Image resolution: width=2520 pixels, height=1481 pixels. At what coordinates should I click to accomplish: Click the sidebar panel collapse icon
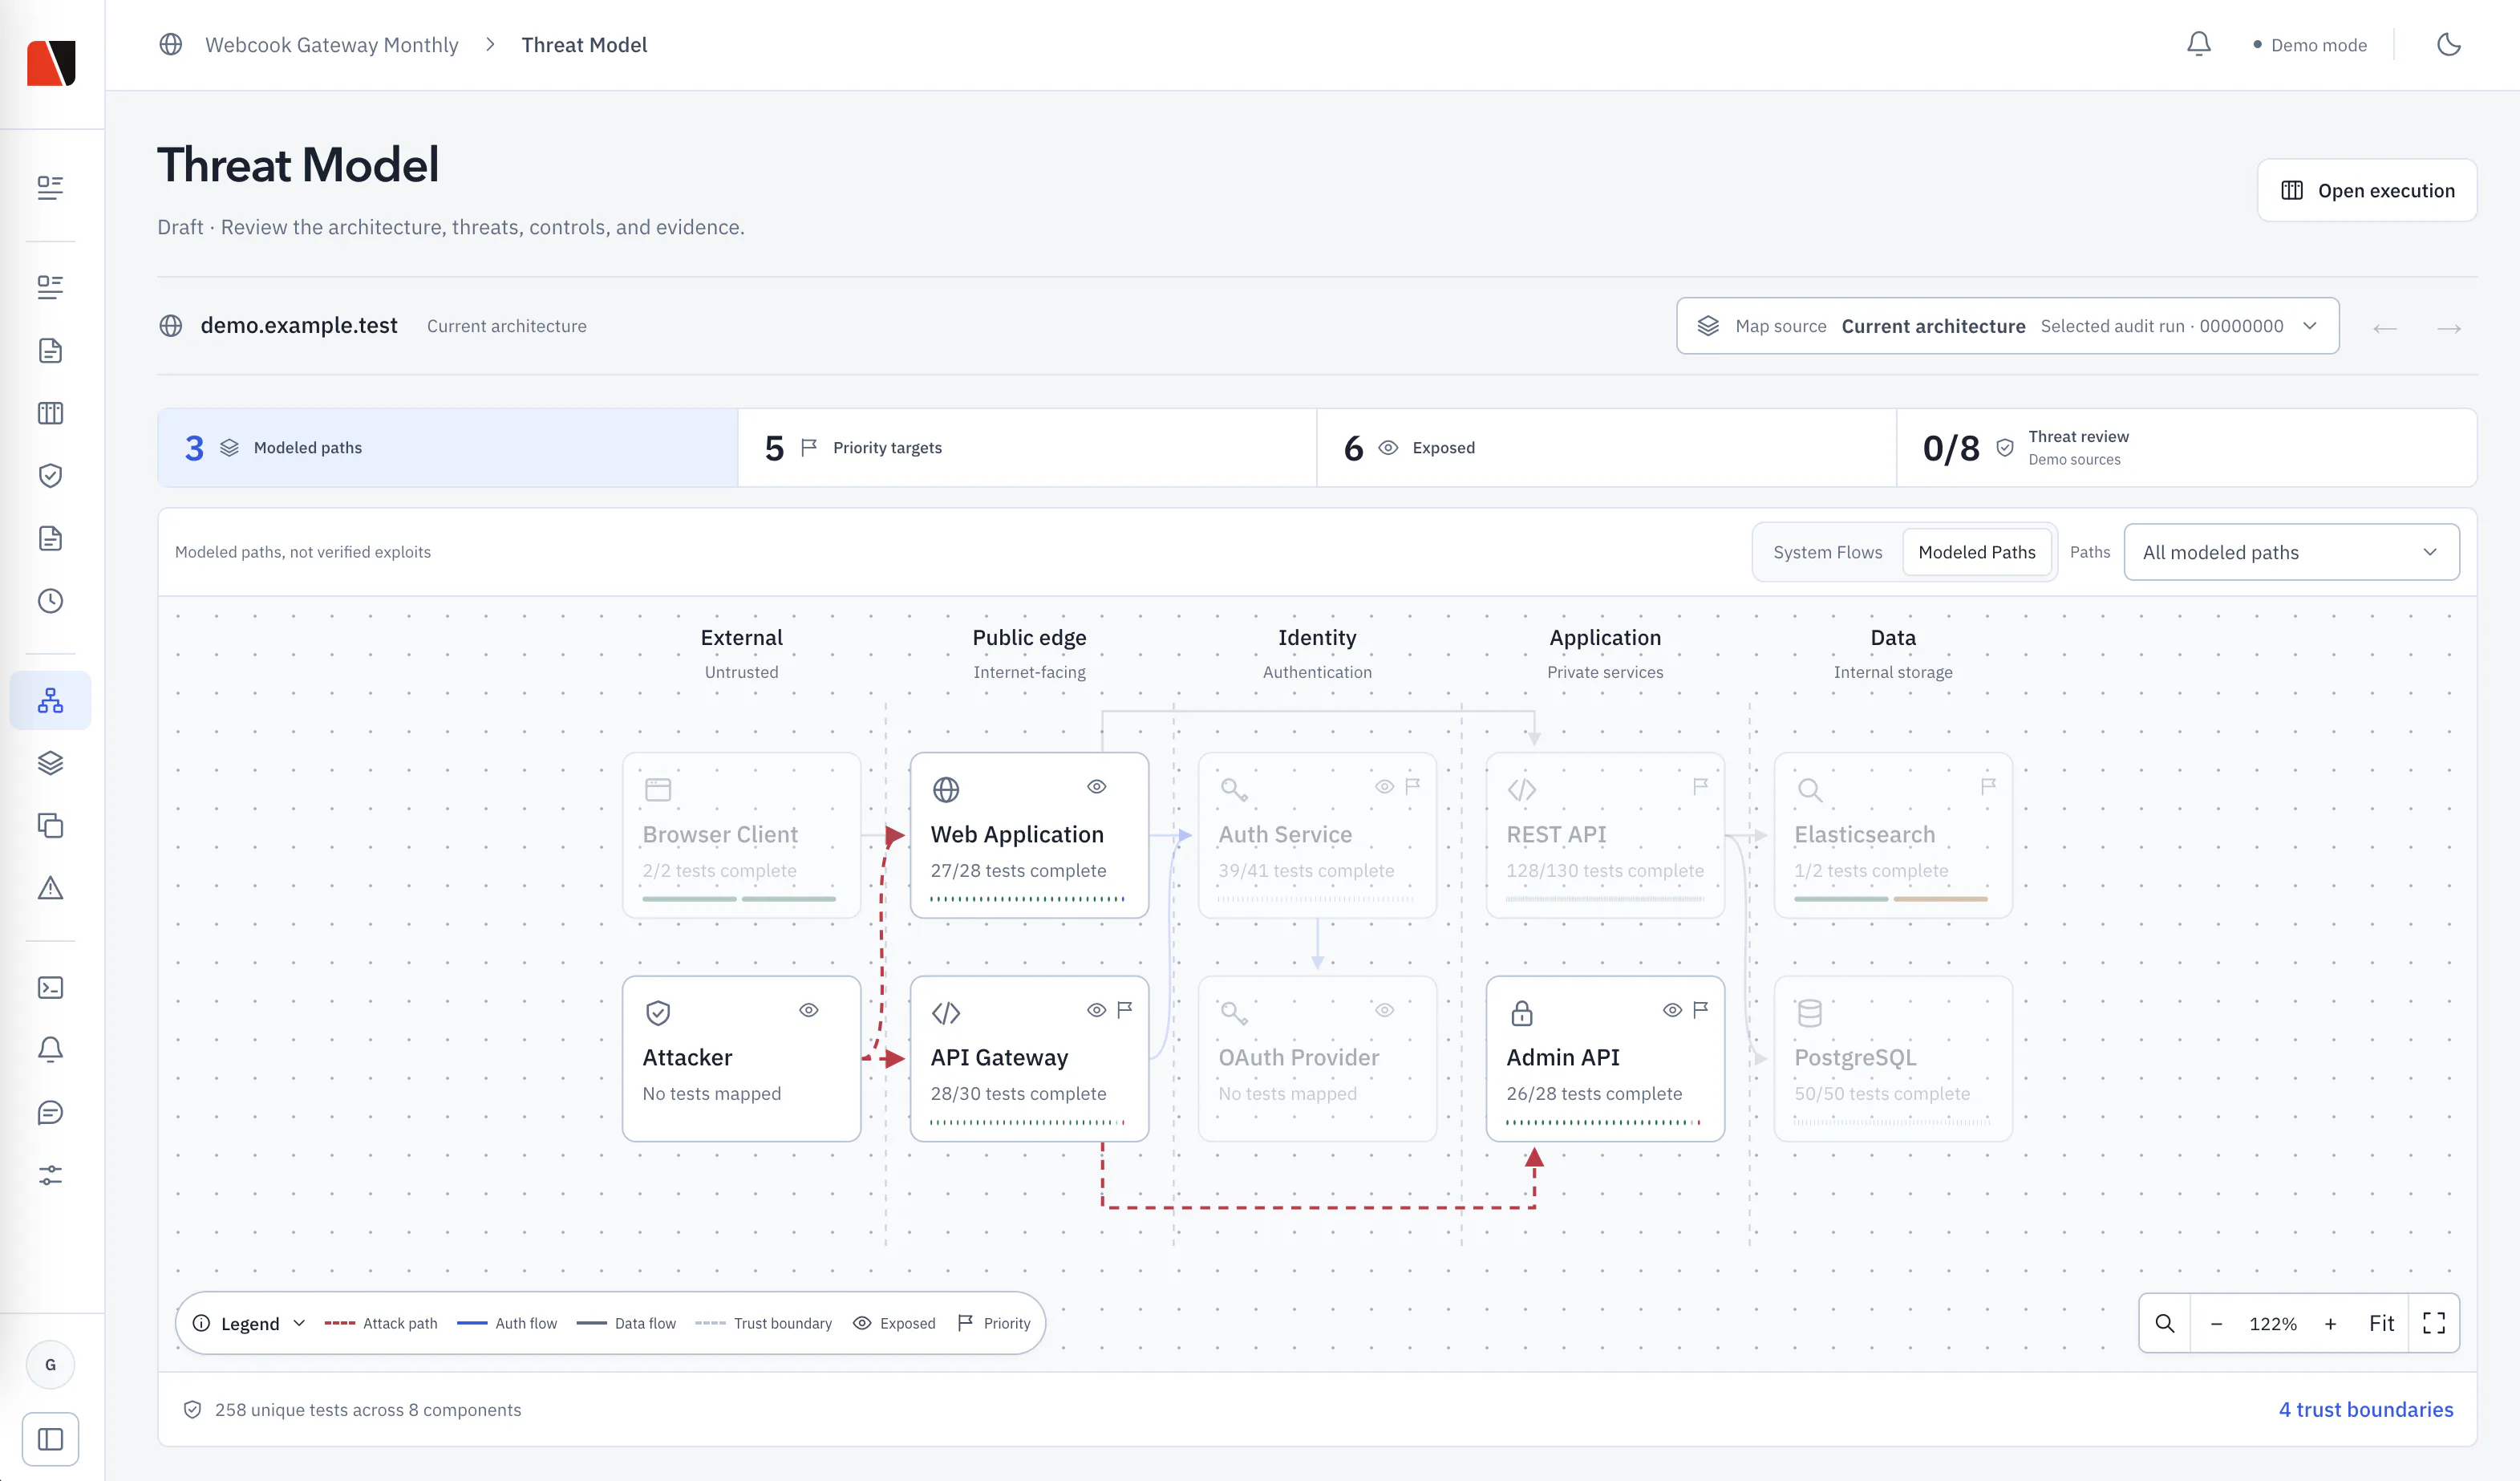pyautogui.click(x=50, y=1439)
